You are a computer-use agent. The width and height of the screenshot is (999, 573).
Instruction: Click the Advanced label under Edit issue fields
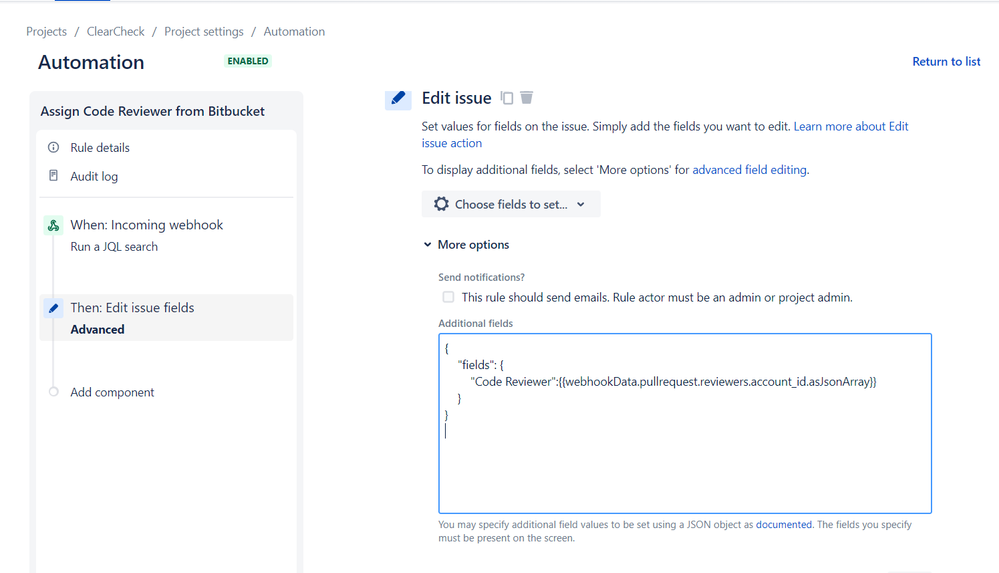coord(97,330)
